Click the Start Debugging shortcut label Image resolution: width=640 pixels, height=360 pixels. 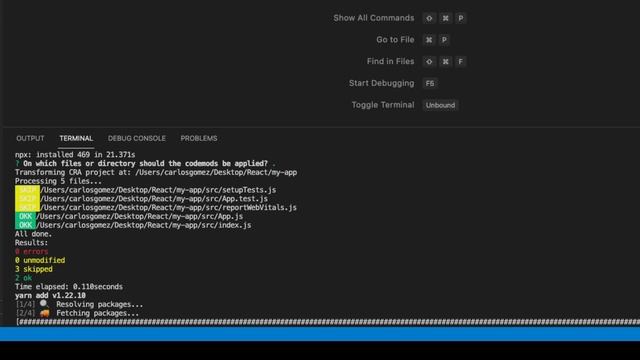pos(381,83)
